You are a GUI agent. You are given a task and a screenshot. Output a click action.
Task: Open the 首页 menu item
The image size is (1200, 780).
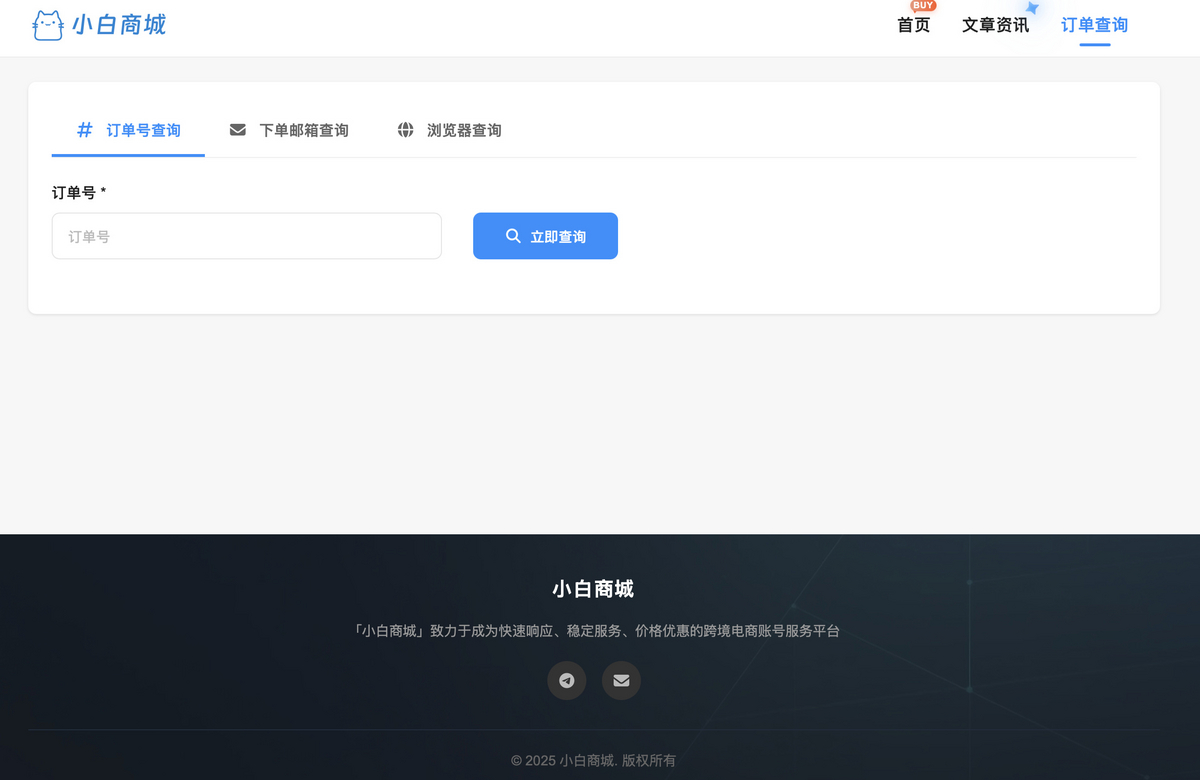click(x=913, y=25)
